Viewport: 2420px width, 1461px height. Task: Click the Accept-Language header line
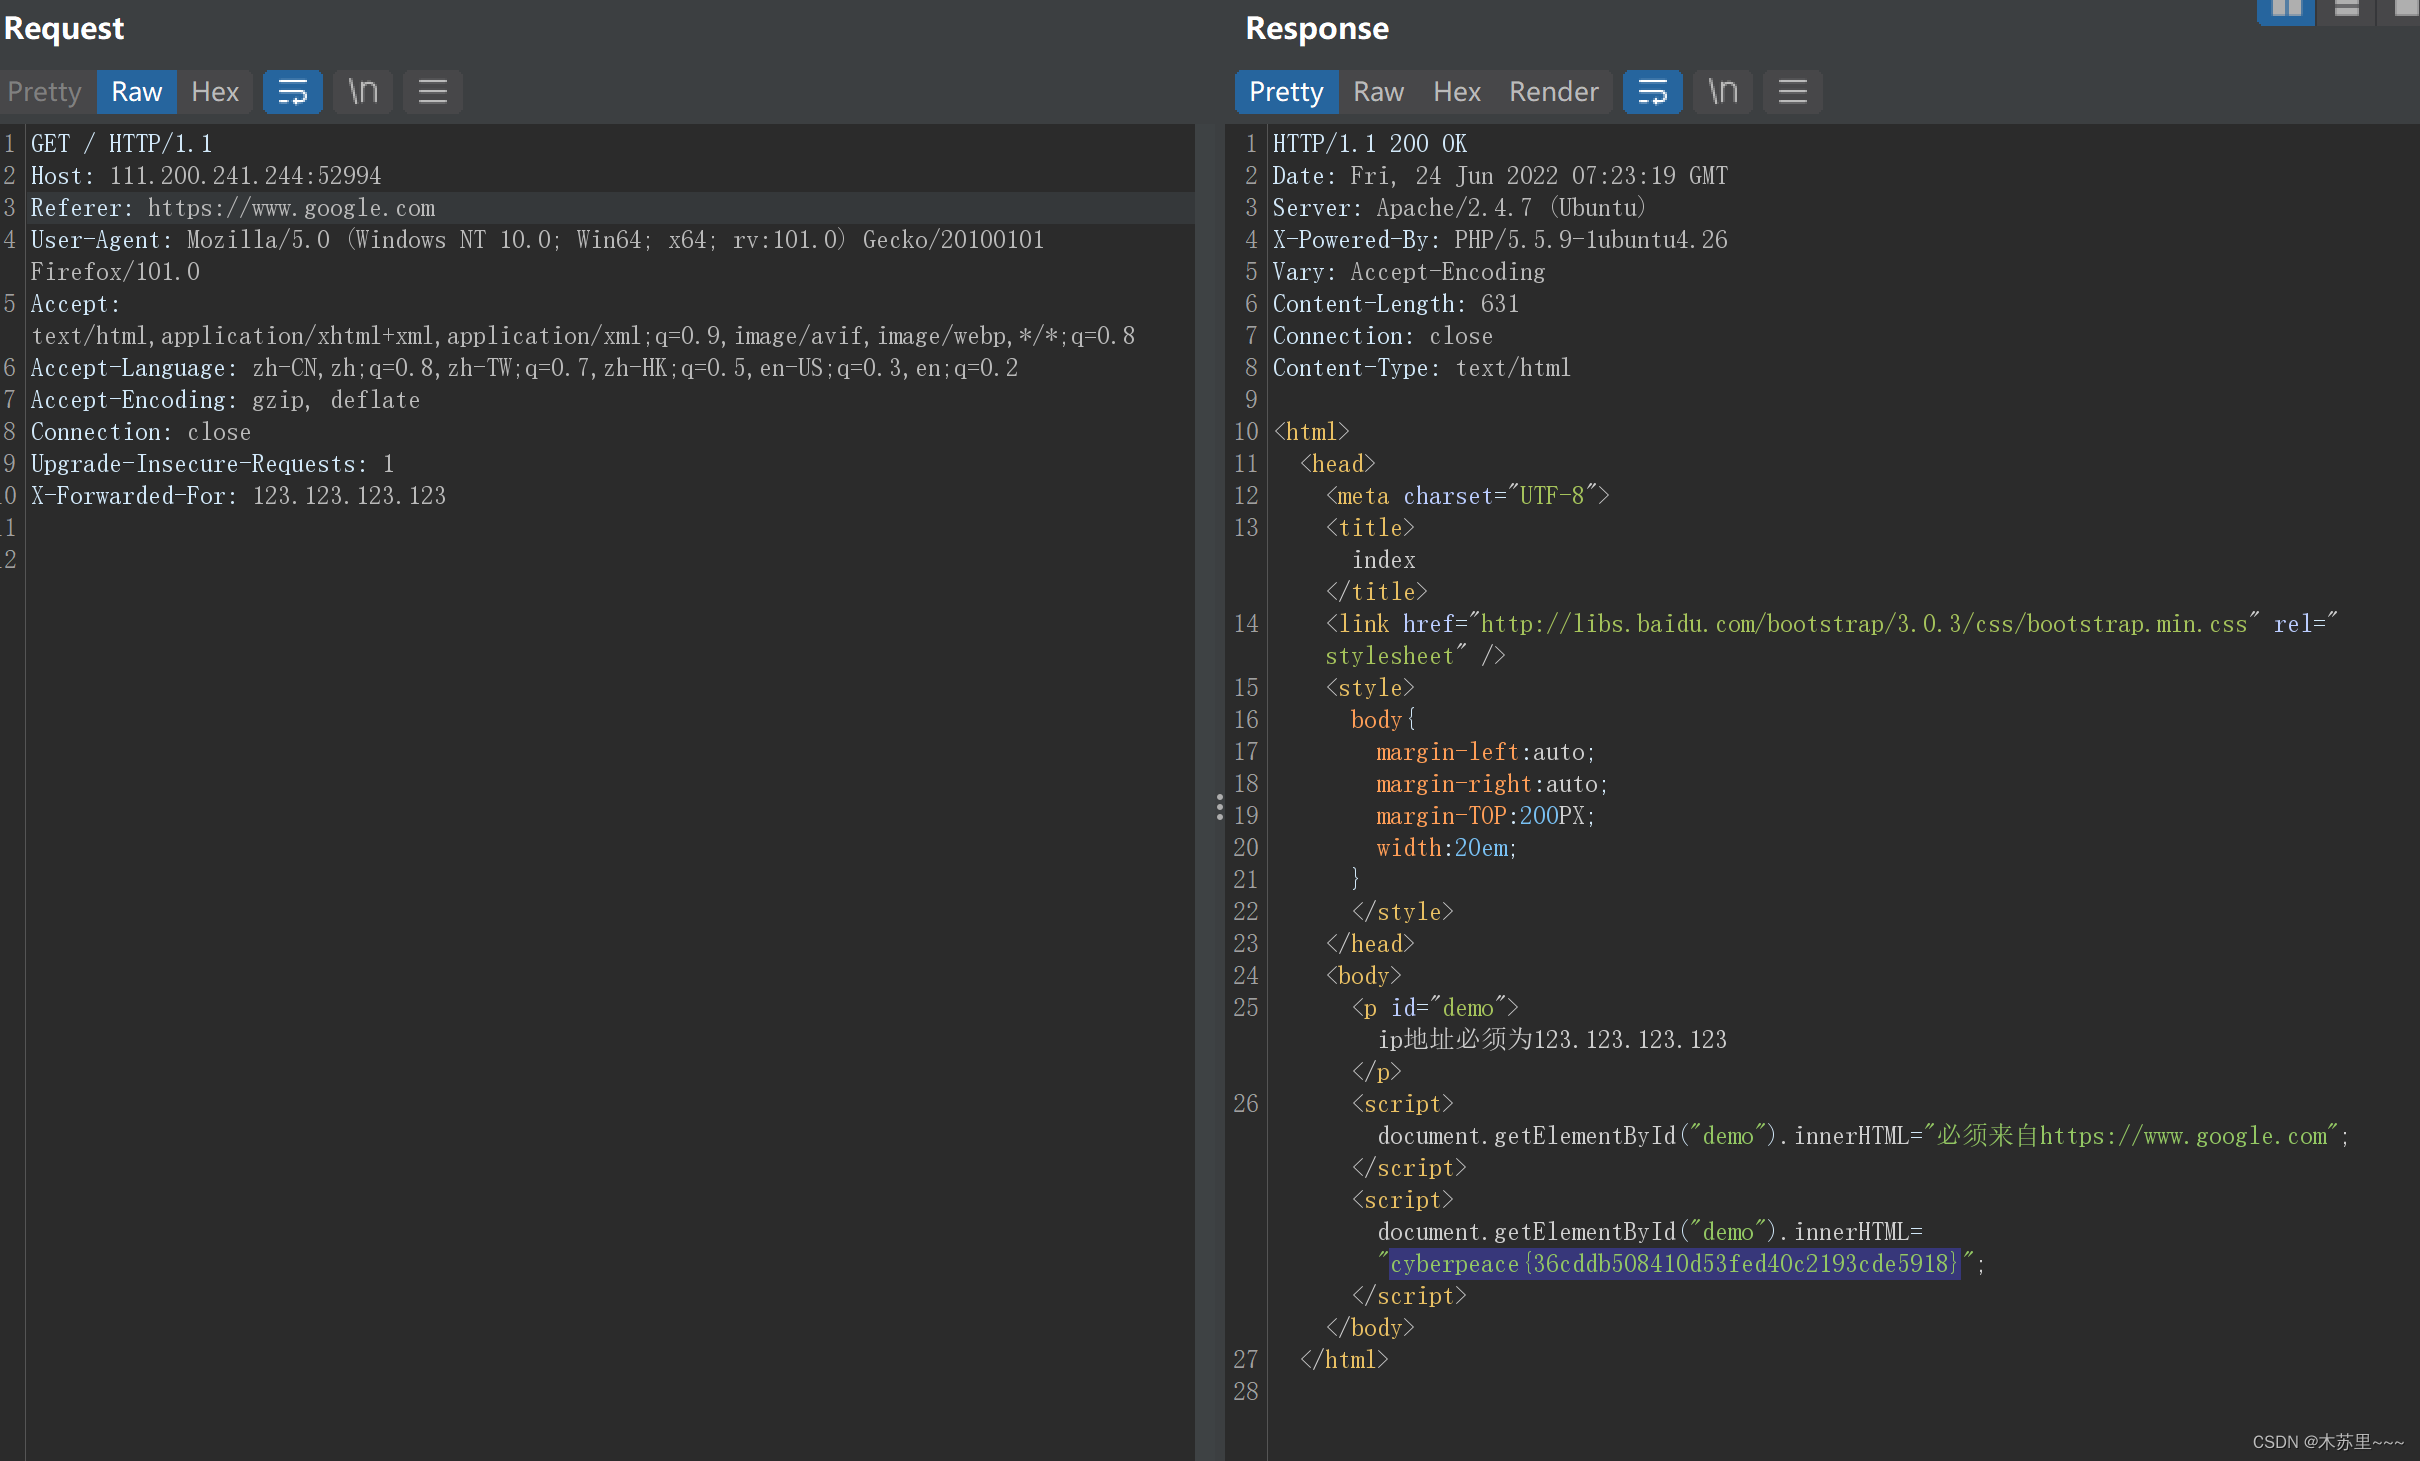point(524,368)
